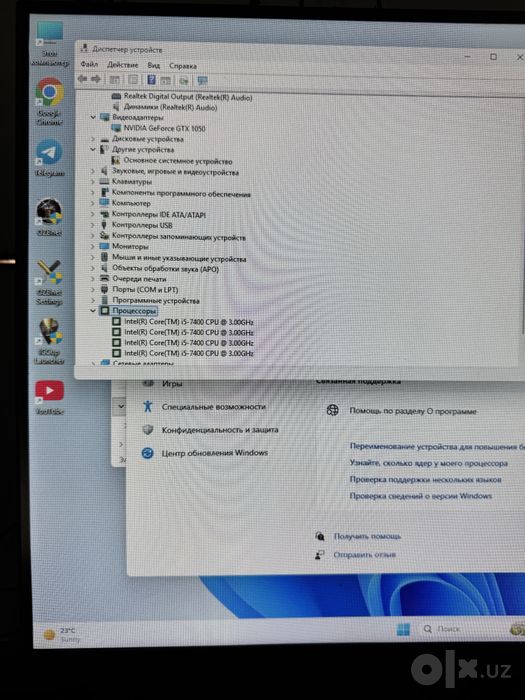Open Этот компьютер desktop icon
Image resolution: width=525 pixels, height=700 pixels.
50,44
